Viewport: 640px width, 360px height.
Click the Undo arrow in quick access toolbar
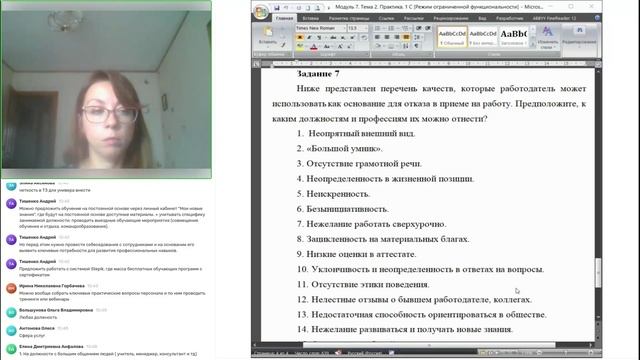click(286, 8)
